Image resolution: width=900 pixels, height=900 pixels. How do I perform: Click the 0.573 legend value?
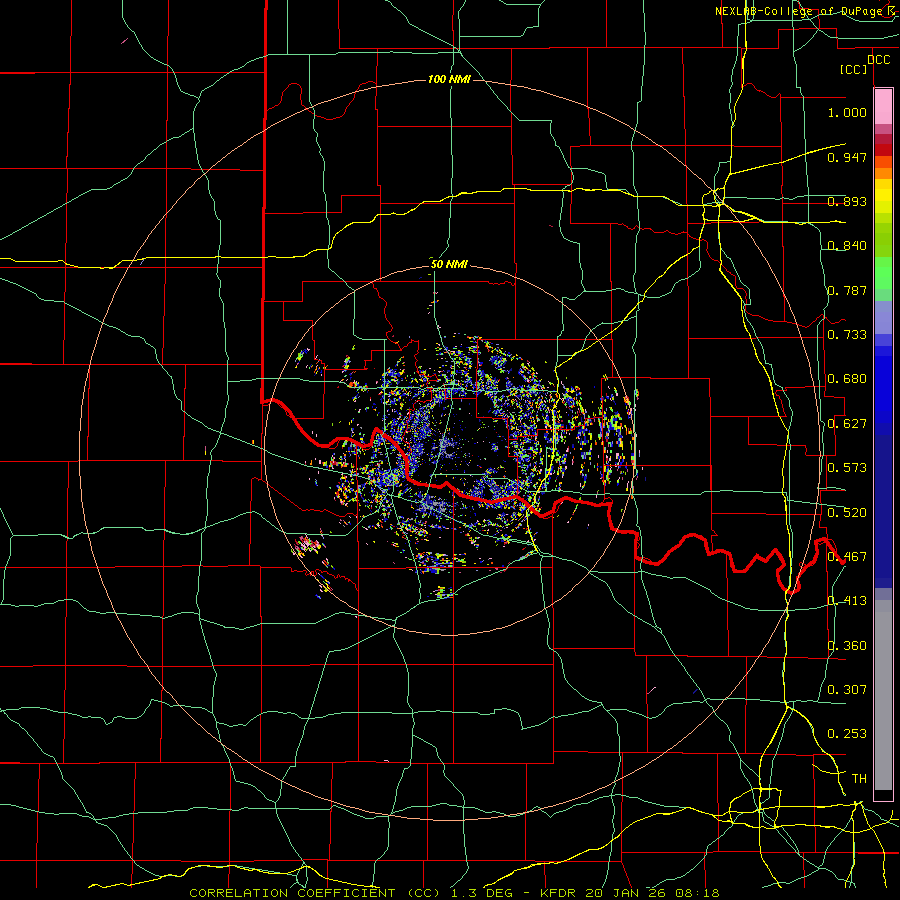pos(847,468)
